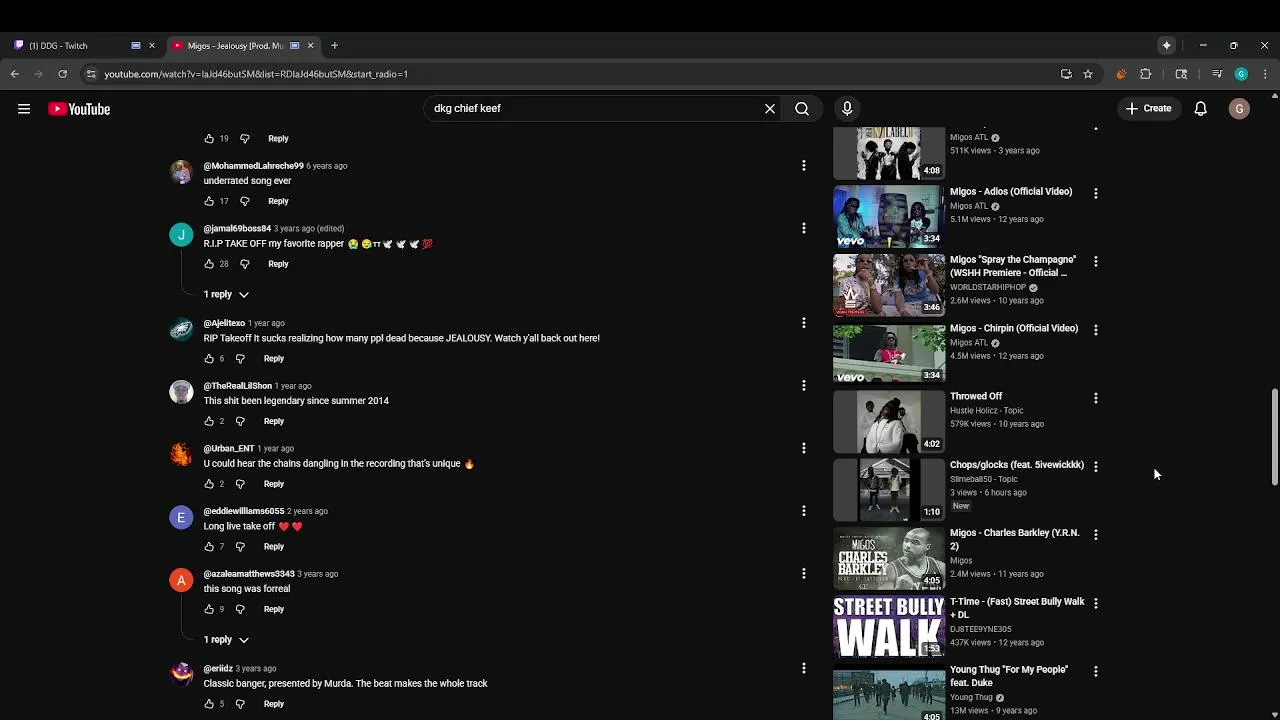The width and height of the screenshot is (1280, 720).
Task: Click WORLDSTARHIPHOP channel name
Action: [x=988, y=287]
